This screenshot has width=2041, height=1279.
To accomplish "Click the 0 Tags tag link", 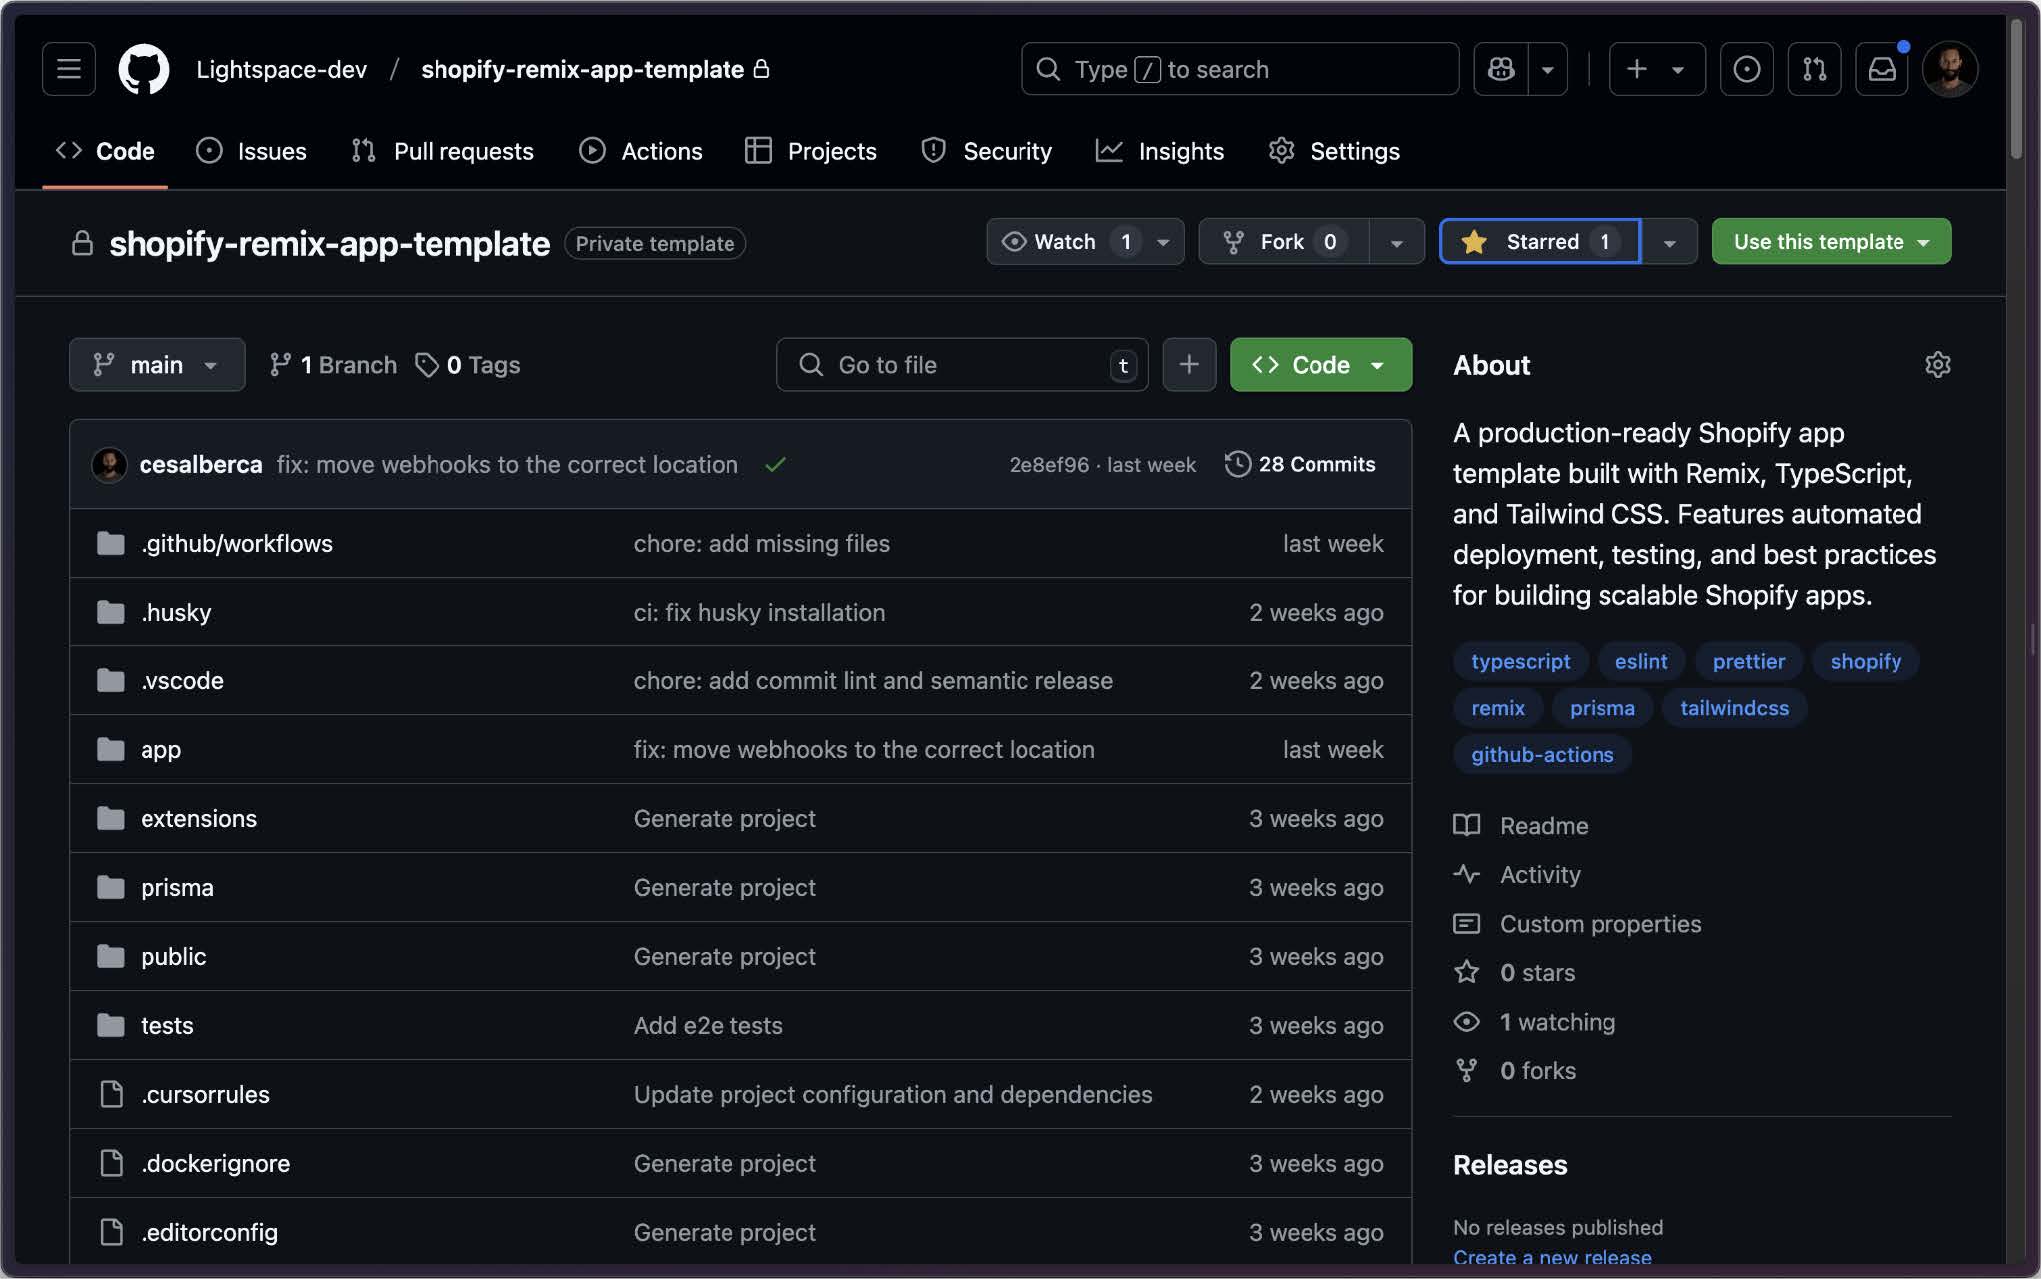I will pyautogui.click(x=468, y=365).
